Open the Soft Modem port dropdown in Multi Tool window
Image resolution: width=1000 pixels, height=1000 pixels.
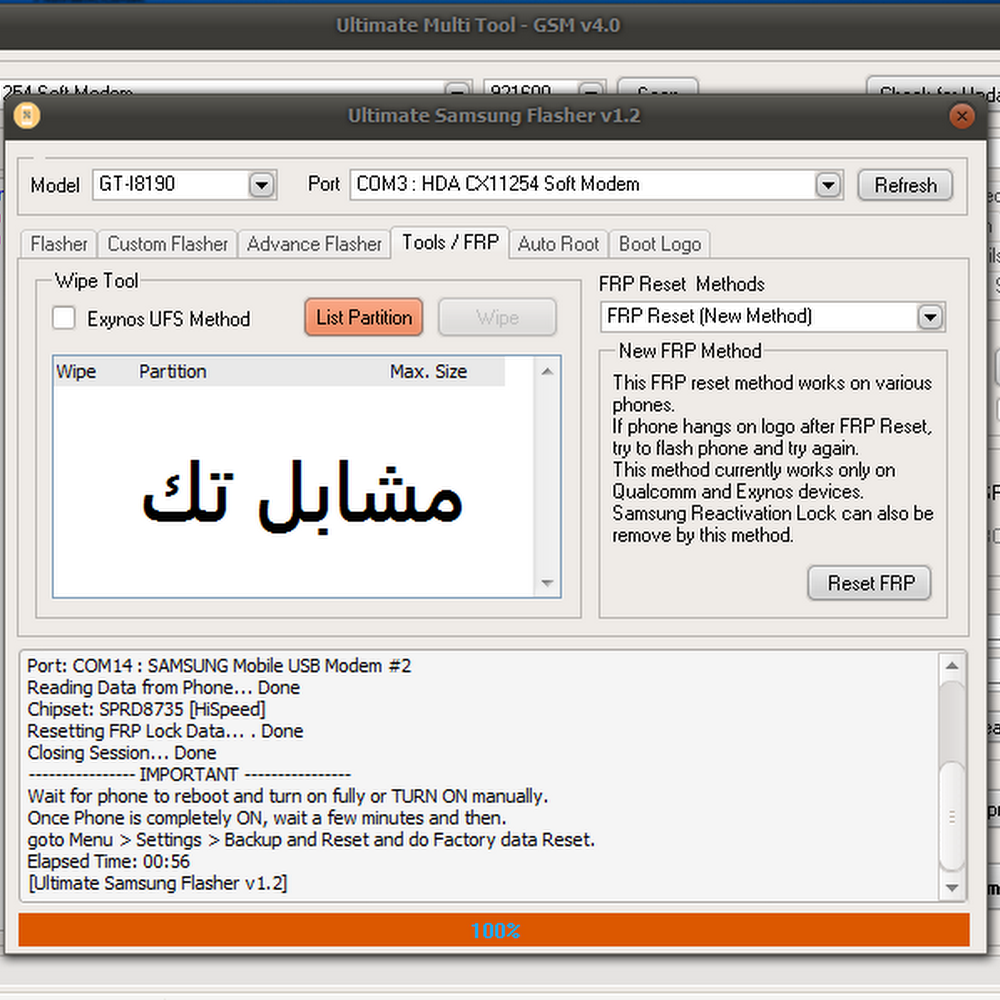pos(457,89)
